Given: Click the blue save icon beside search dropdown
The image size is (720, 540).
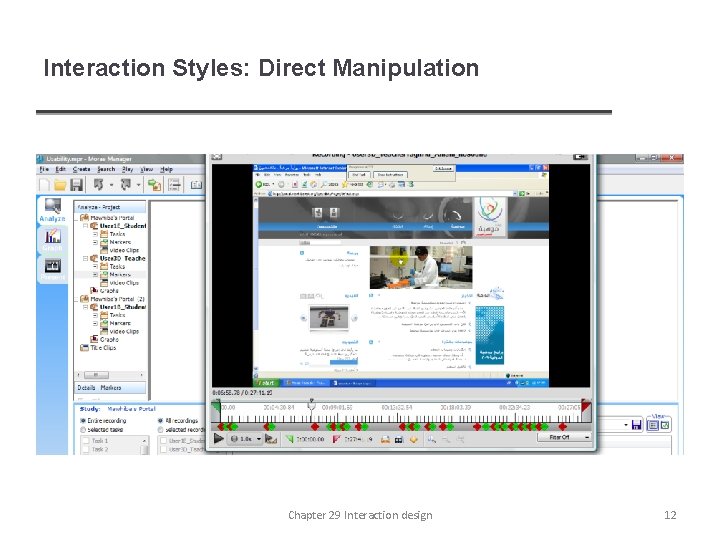Looking at the screenshot, I should pyautogui.click(x=636, y=425).
